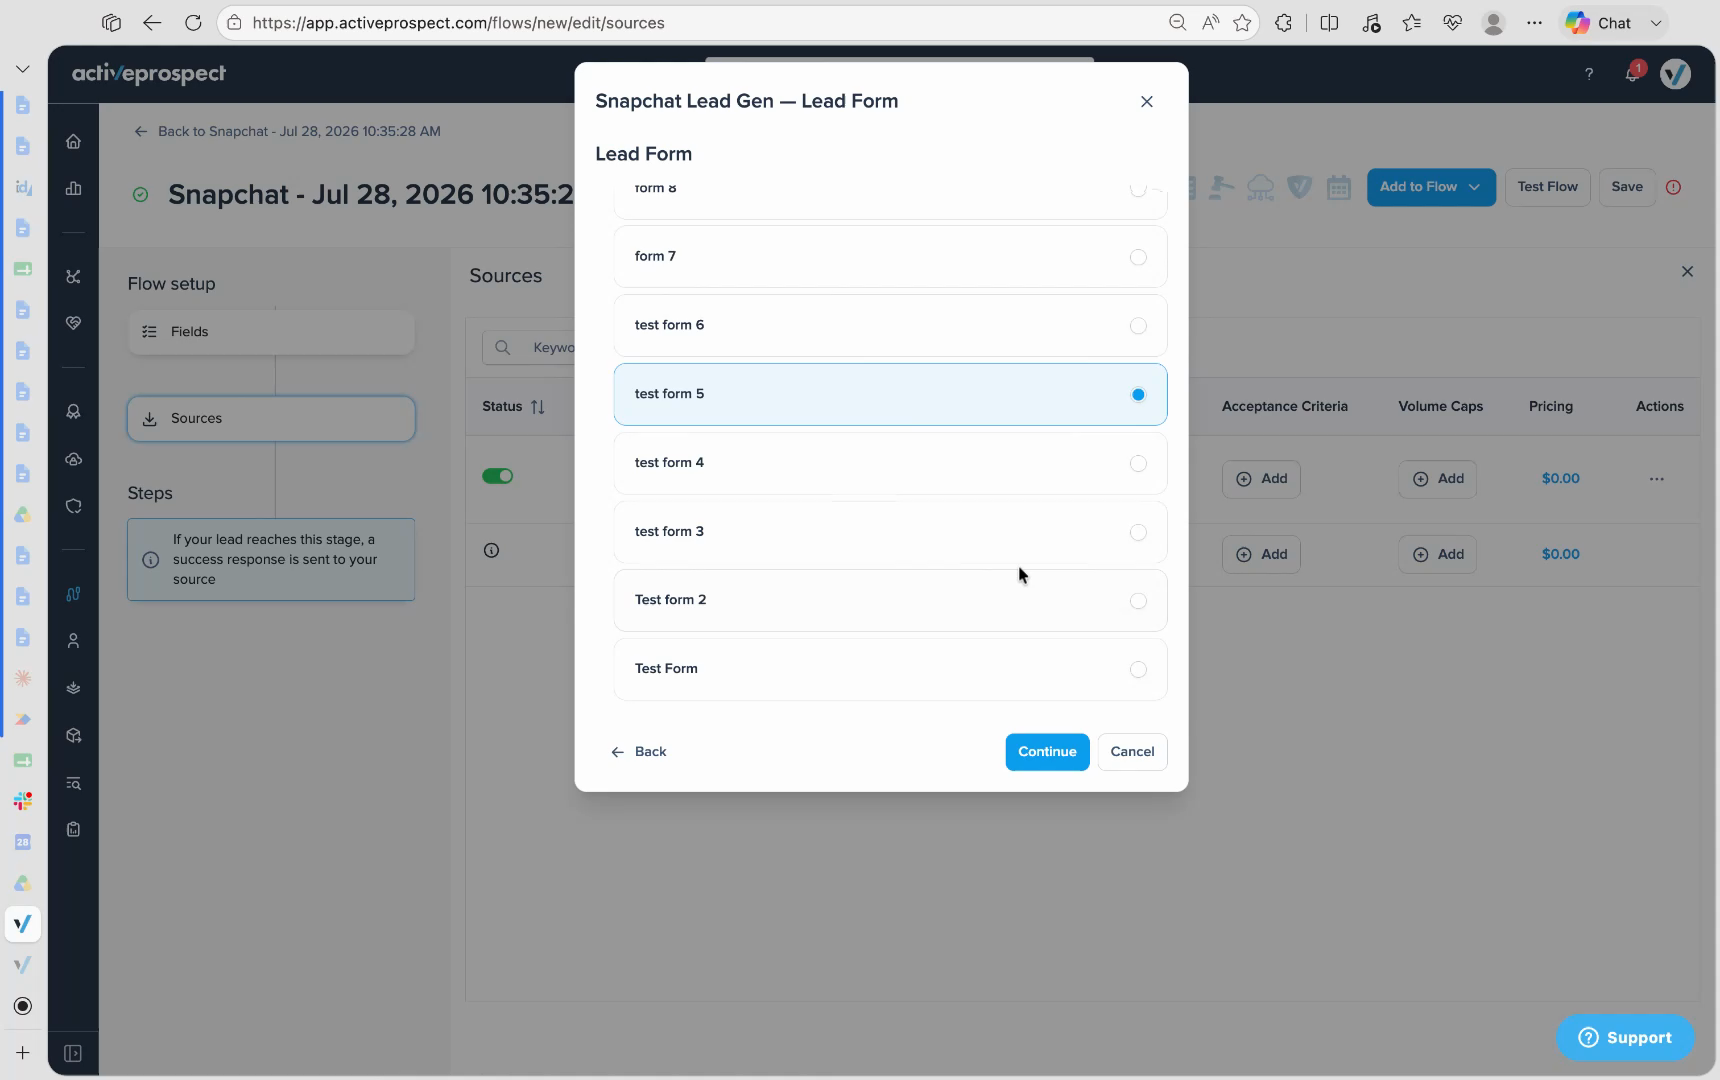This screenshot has height=1080, width=1720.
Task: Open notifications bell with red badge
Action: click(x=1633, y=74)
